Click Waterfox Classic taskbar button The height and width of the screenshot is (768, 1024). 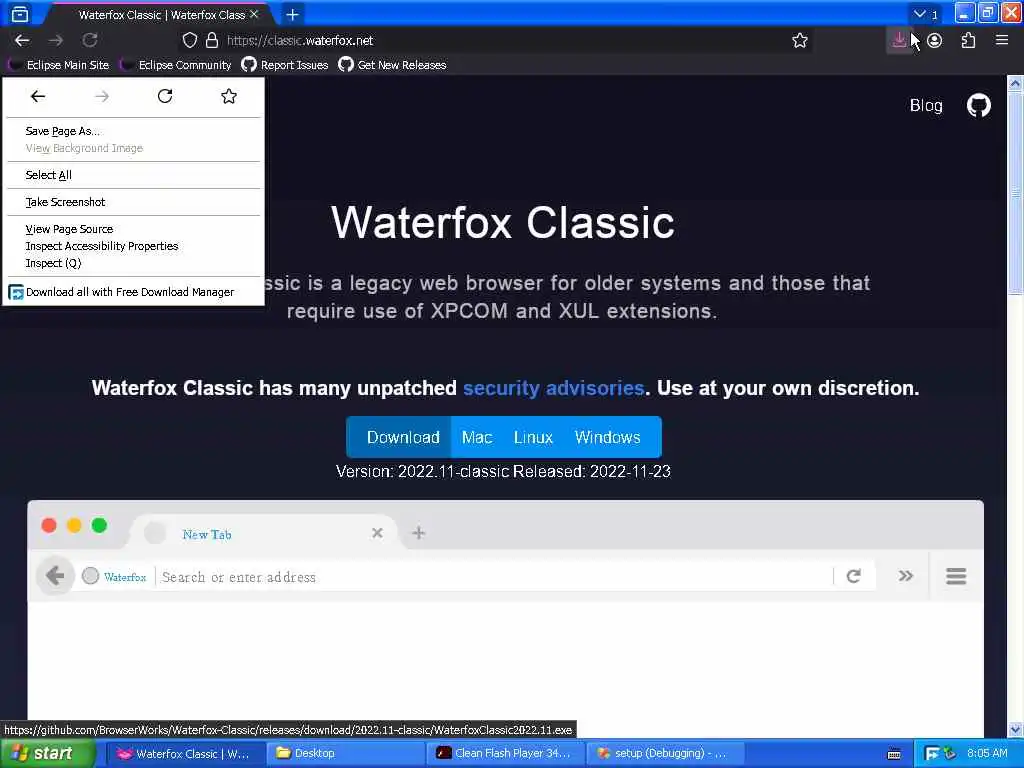(185, 754)
